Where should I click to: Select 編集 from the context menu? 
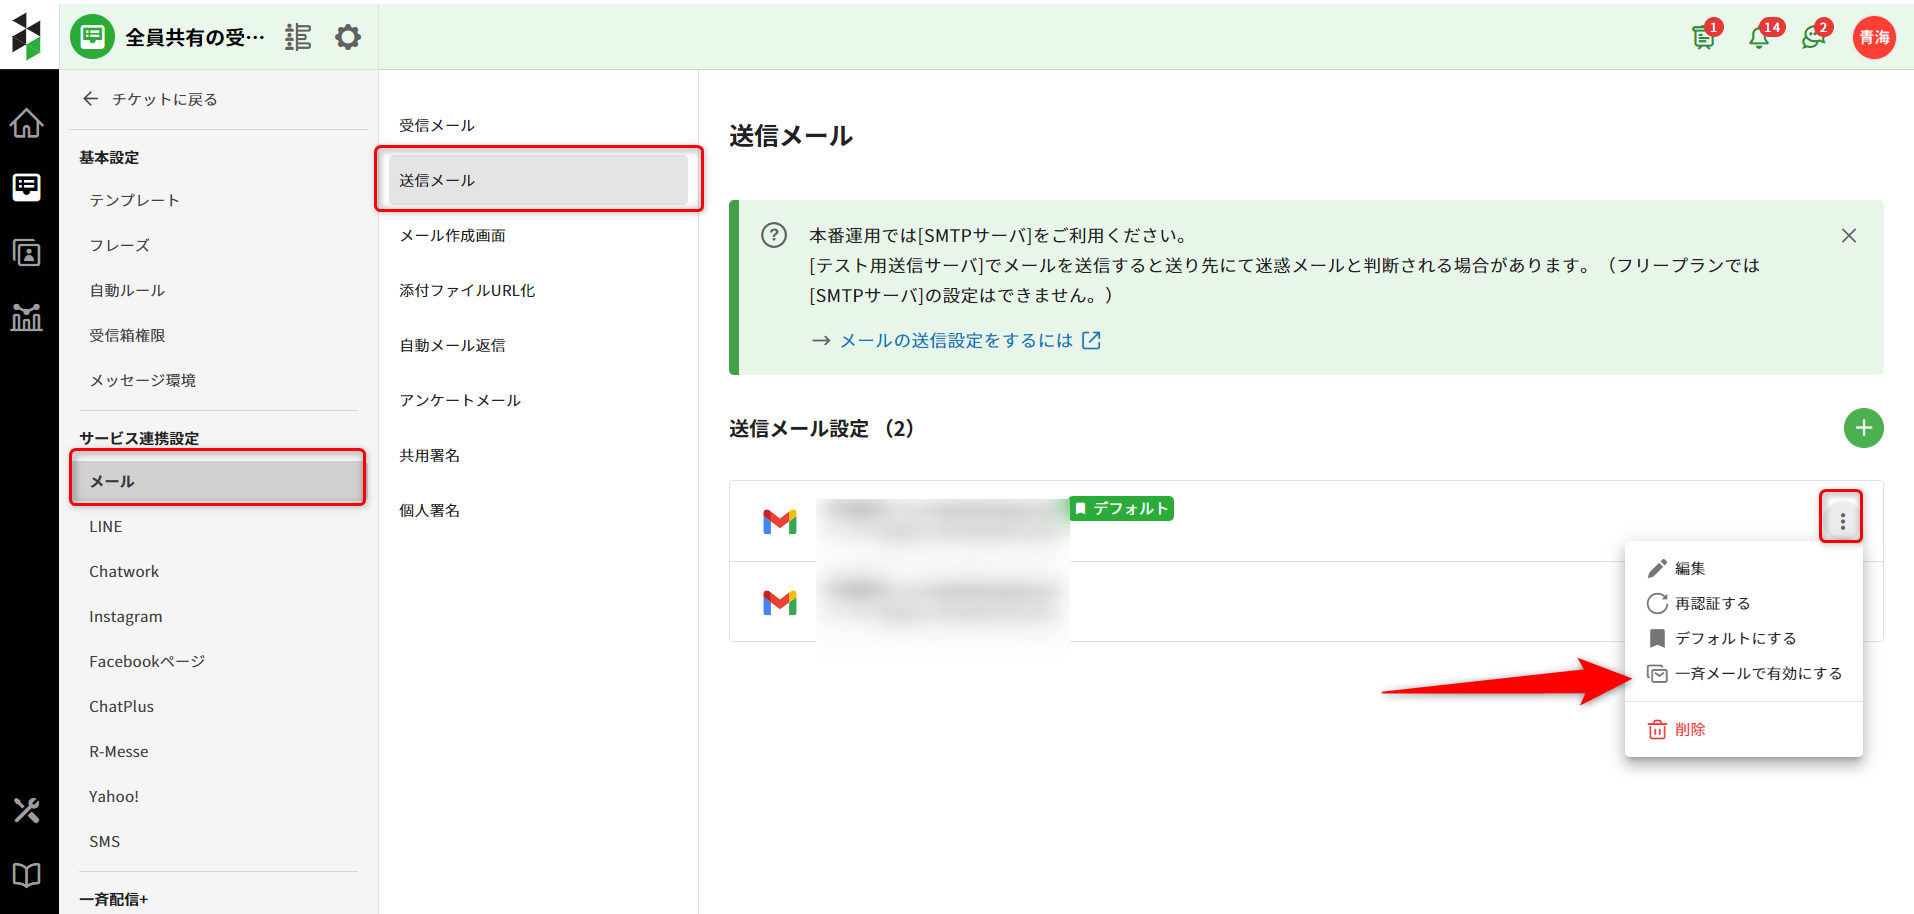(1689, 569)
